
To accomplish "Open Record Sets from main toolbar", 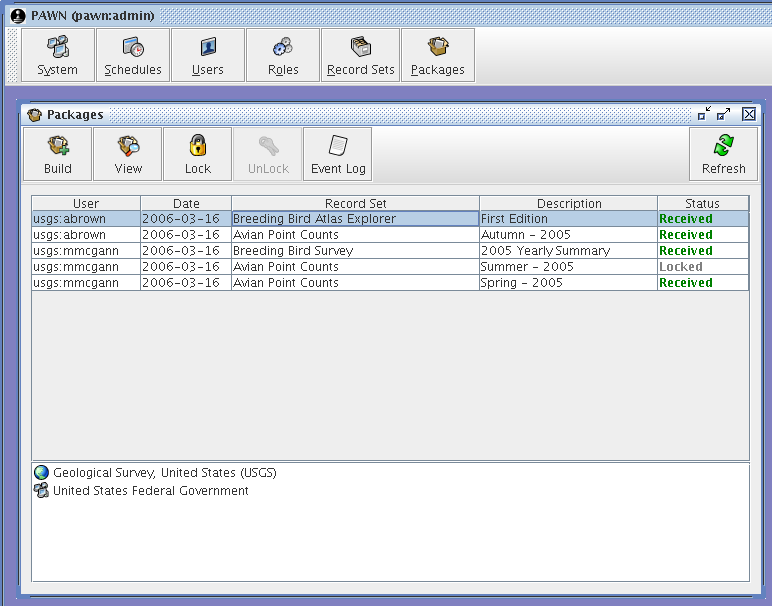I will 361,55.
